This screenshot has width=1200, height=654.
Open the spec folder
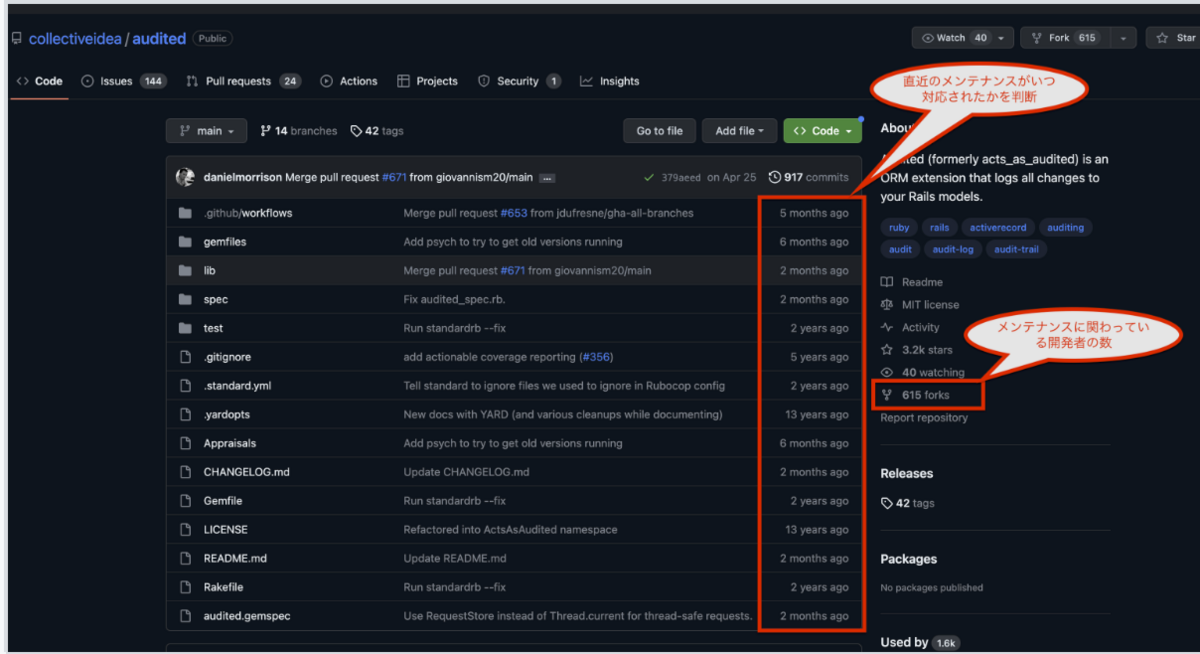coord(216,299)
